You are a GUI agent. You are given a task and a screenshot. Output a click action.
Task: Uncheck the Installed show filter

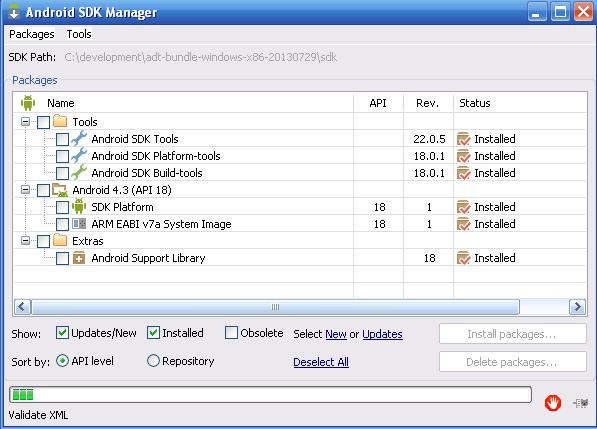pyautogui.click(x=153, y=332)
